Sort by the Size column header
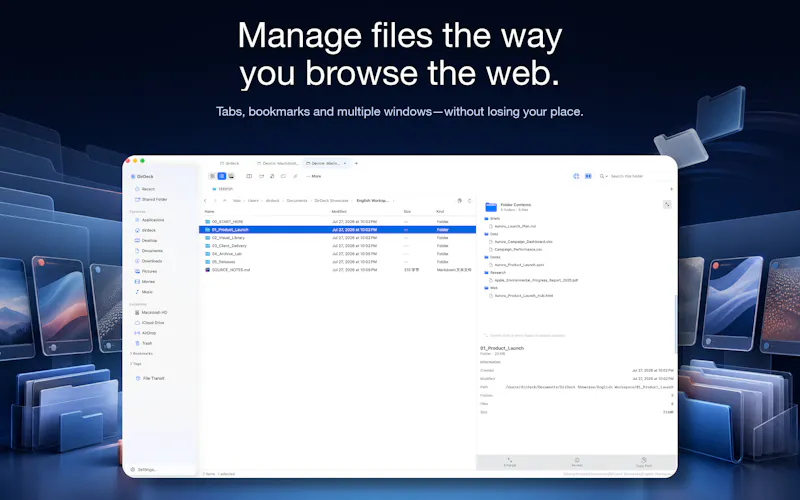This screenshot has width=800, height=500. [x=407, y=211]
